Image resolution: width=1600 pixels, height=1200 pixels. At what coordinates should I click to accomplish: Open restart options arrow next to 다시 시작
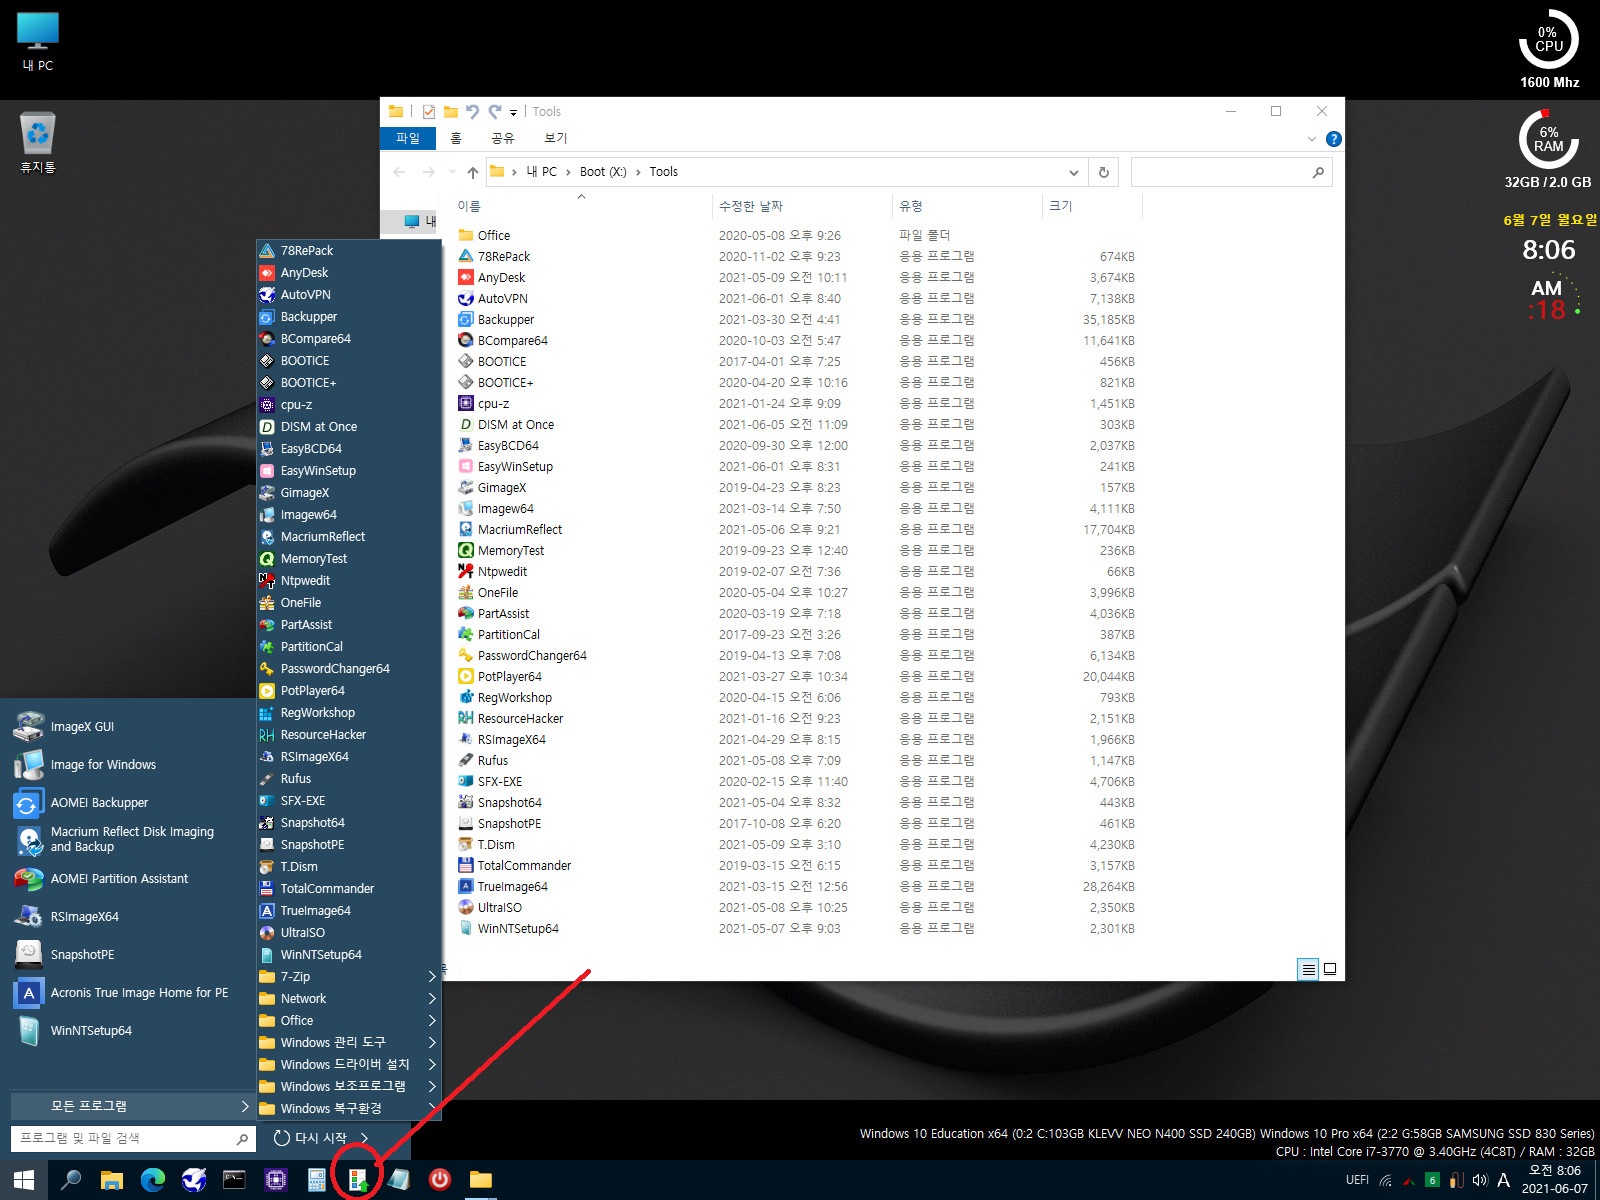click(365, 1138)
